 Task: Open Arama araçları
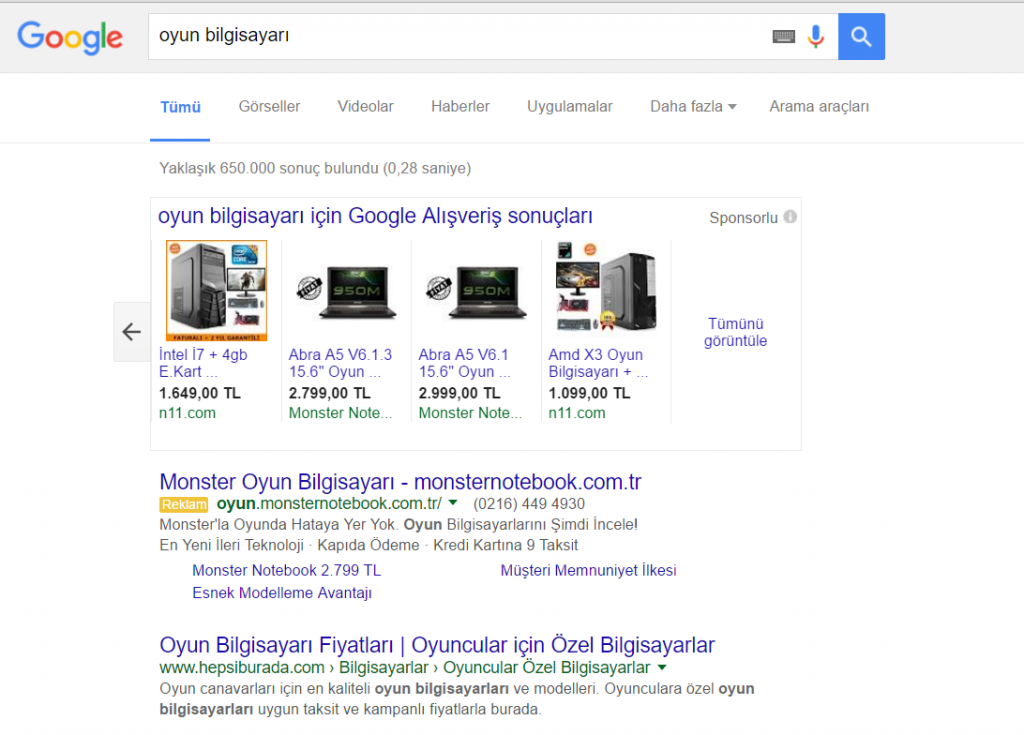pyautogui.click(x=819, y=106)
